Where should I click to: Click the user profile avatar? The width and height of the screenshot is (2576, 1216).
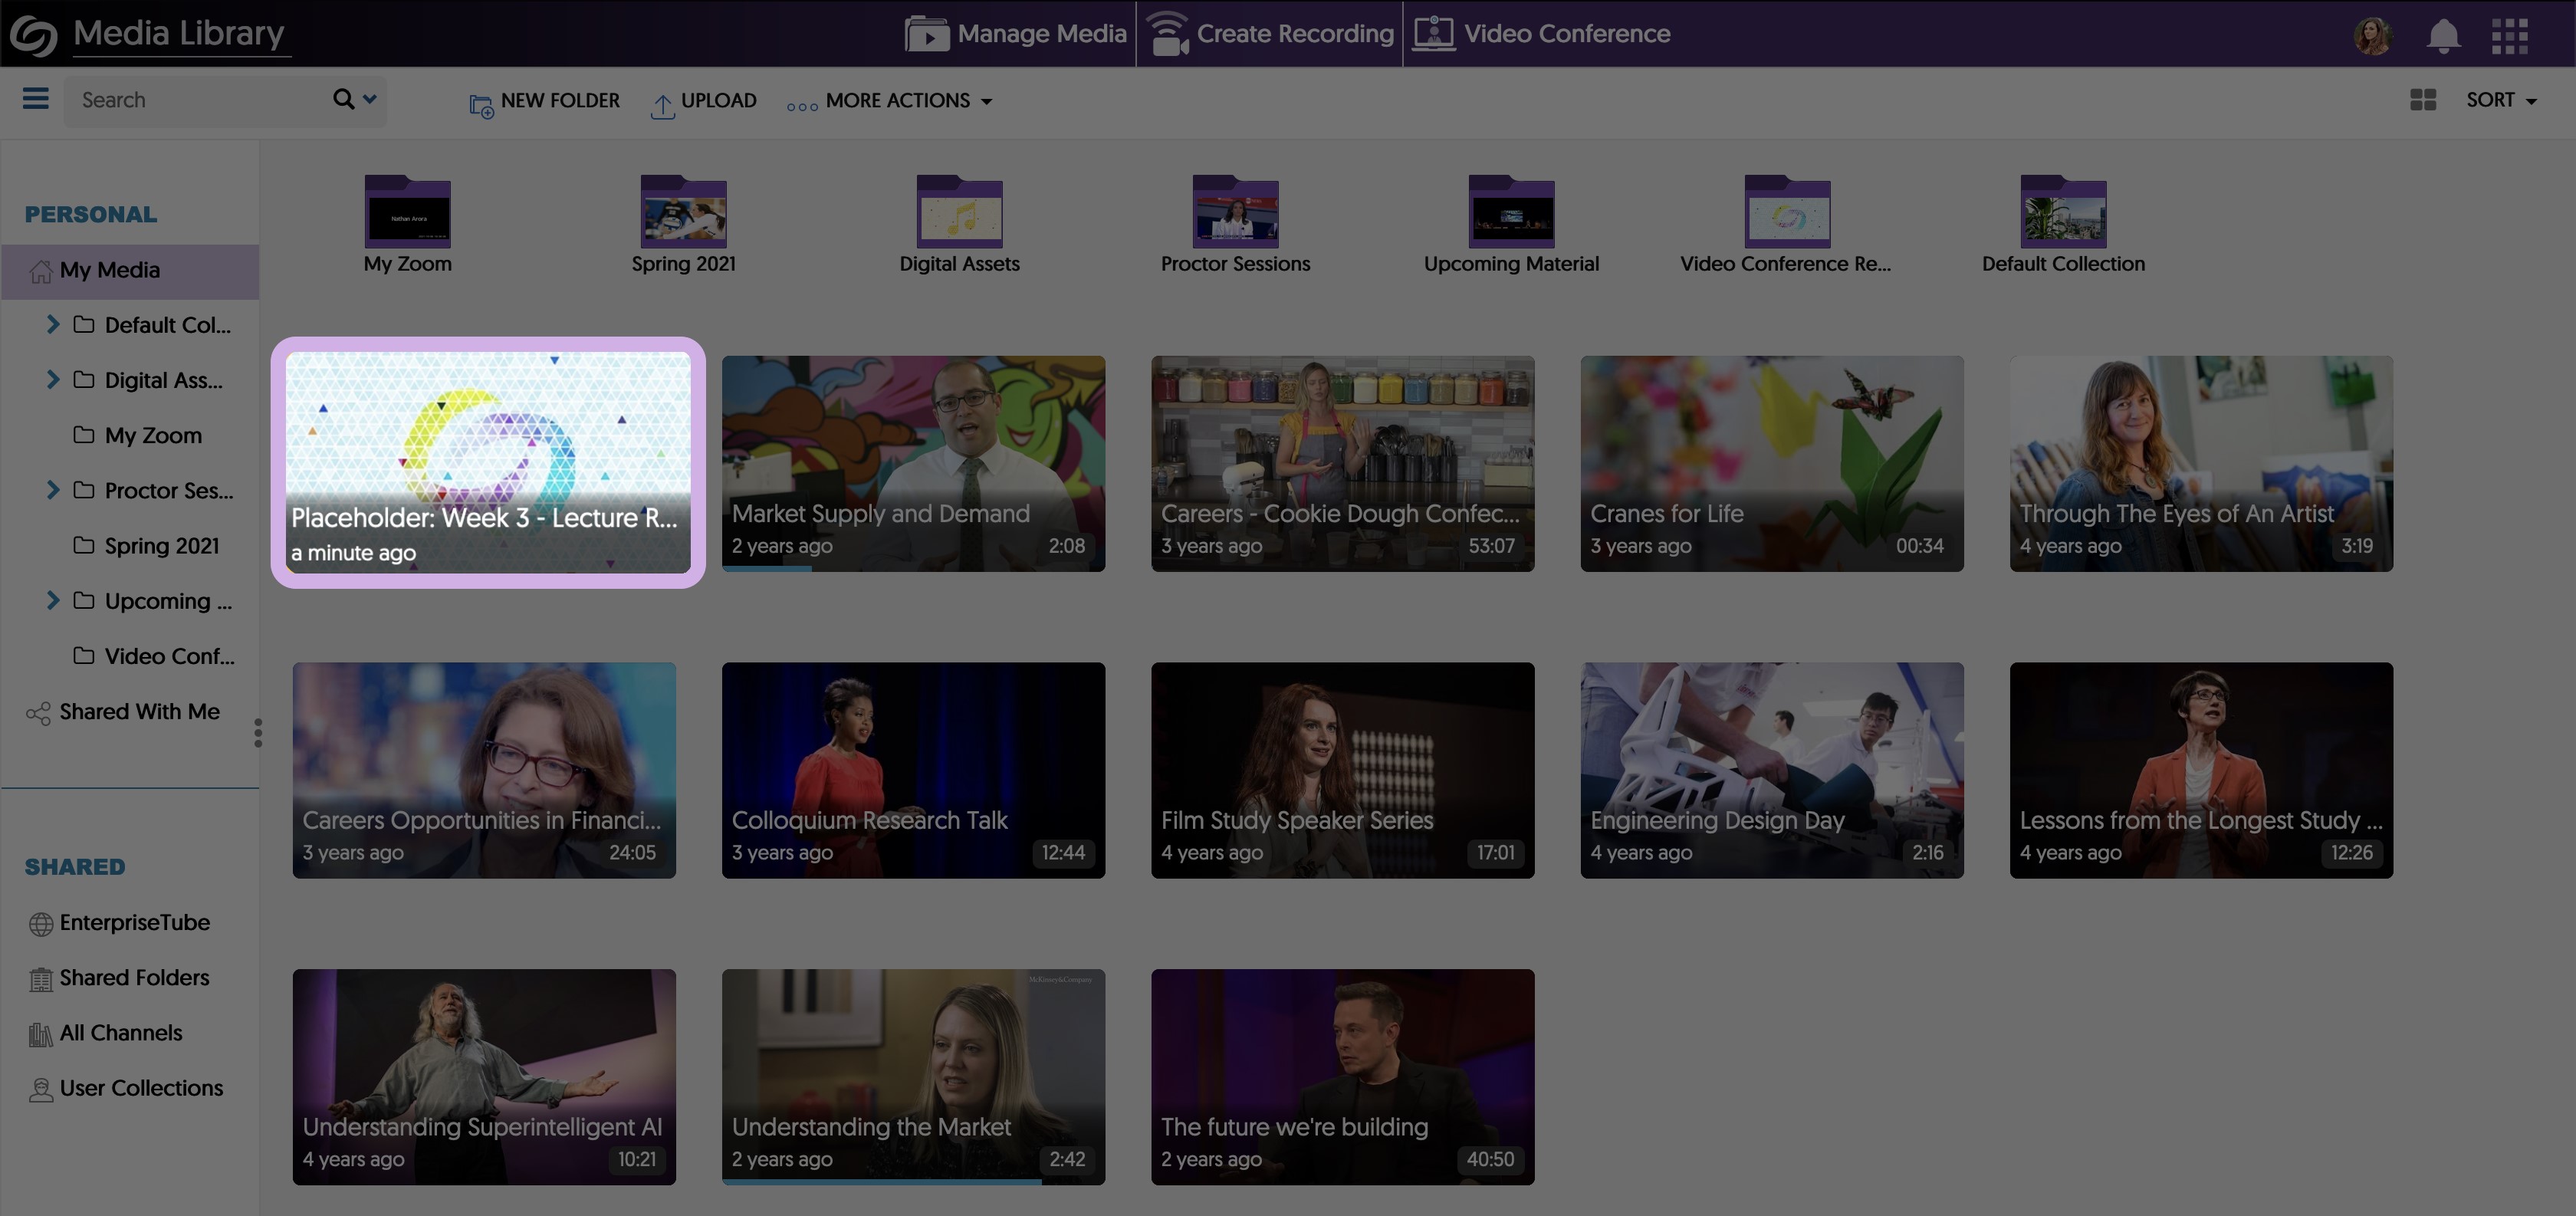(x=2372, y=35)
